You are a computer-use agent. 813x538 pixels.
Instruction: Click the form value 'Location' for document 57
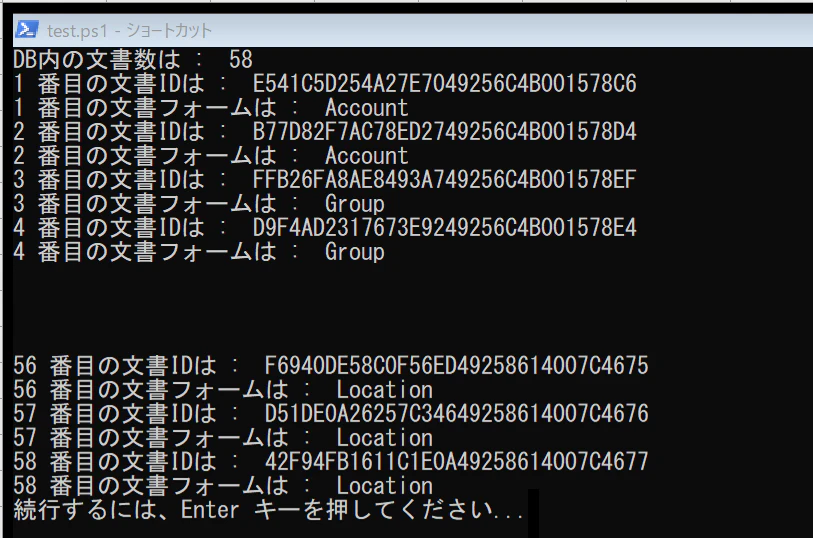(385, 438)
